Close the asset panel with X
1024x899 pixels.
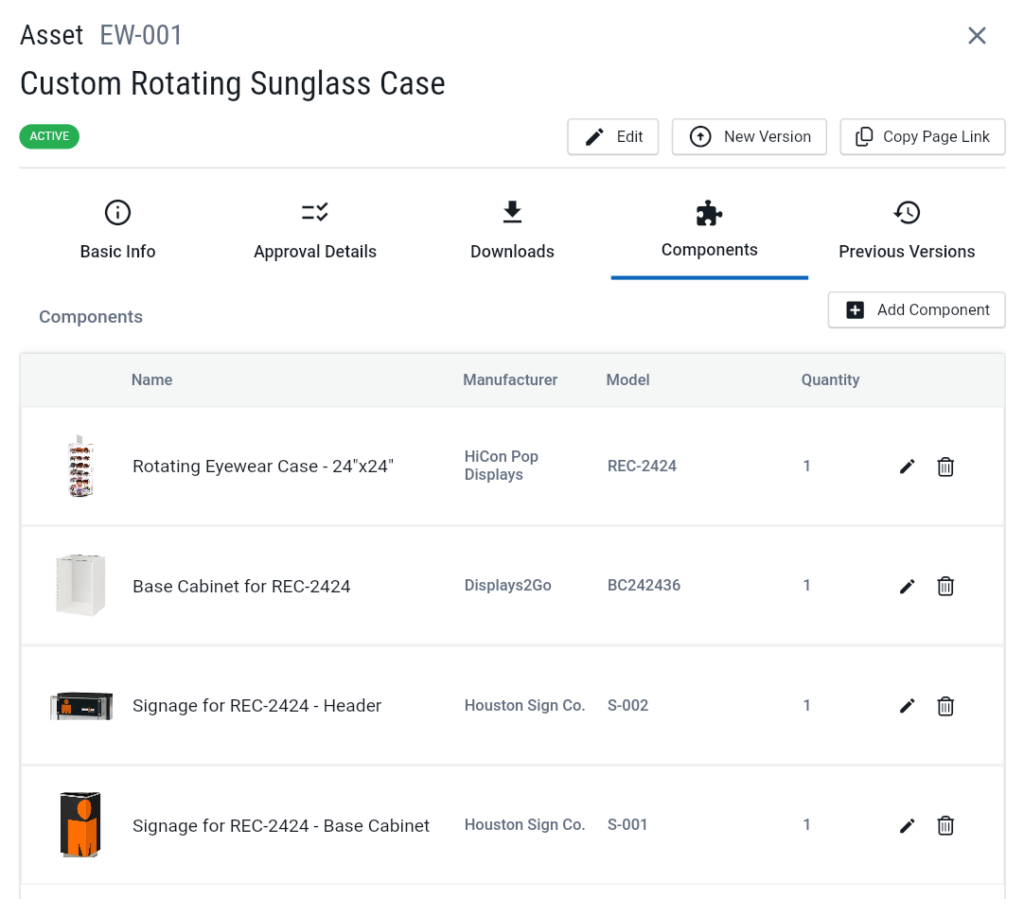[977, 36]
